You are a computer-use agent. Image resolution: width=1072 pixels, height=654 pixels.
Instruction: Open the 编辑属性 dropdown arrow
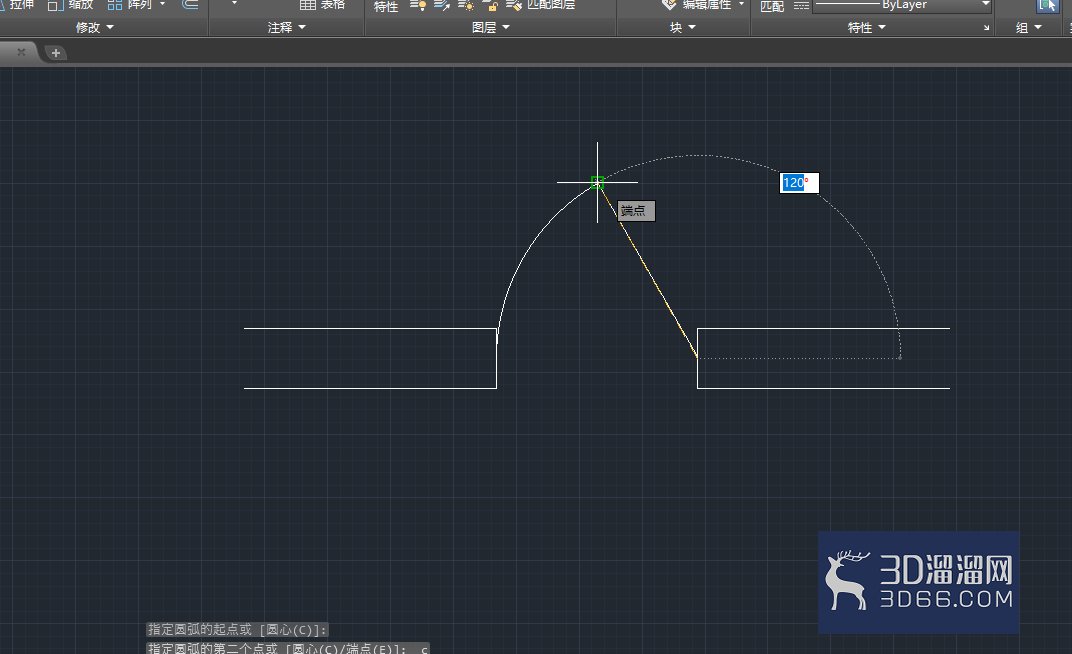741,4
